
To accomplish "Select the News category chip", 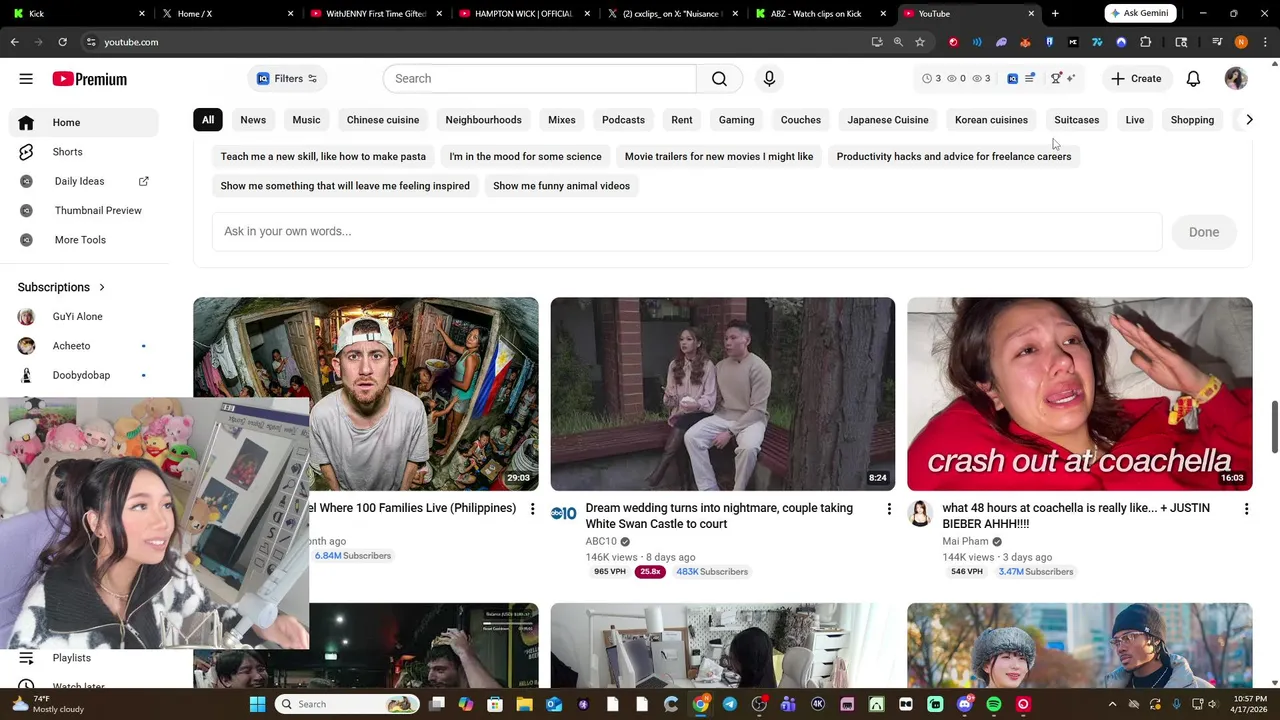I will tap(253, 120).
